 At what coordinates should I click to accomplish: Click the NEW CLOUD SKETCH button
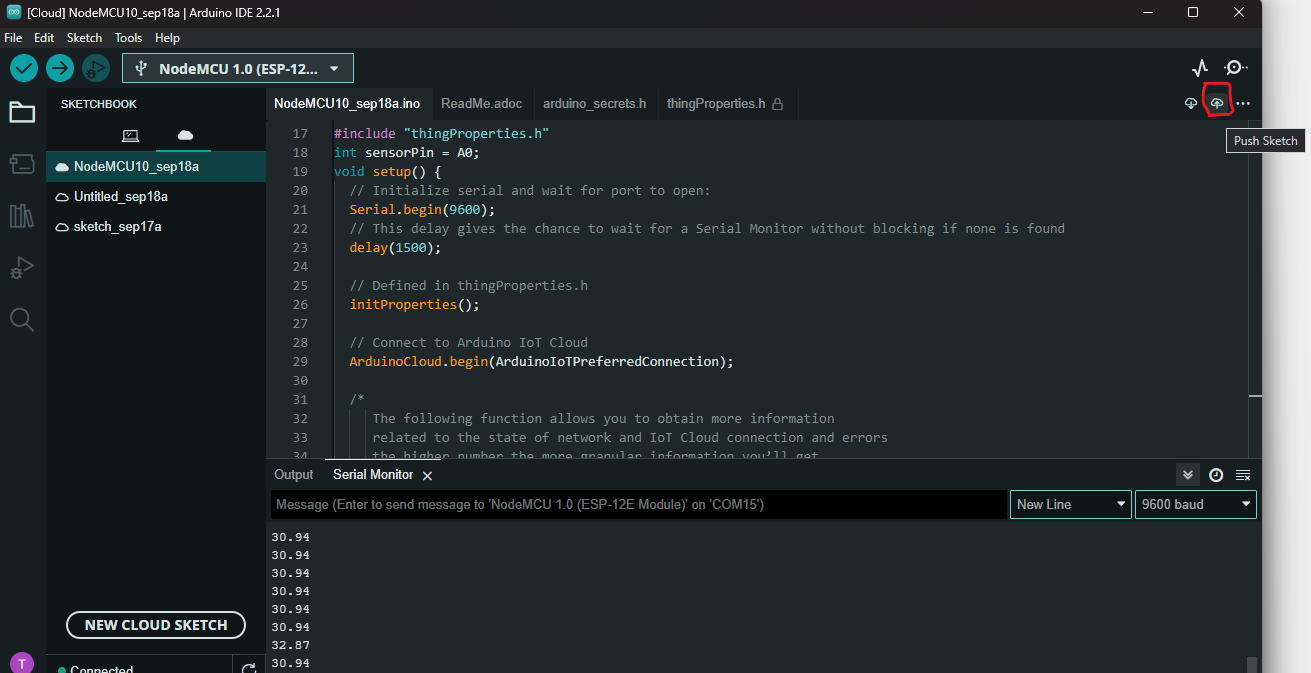[x=156, y=625]
